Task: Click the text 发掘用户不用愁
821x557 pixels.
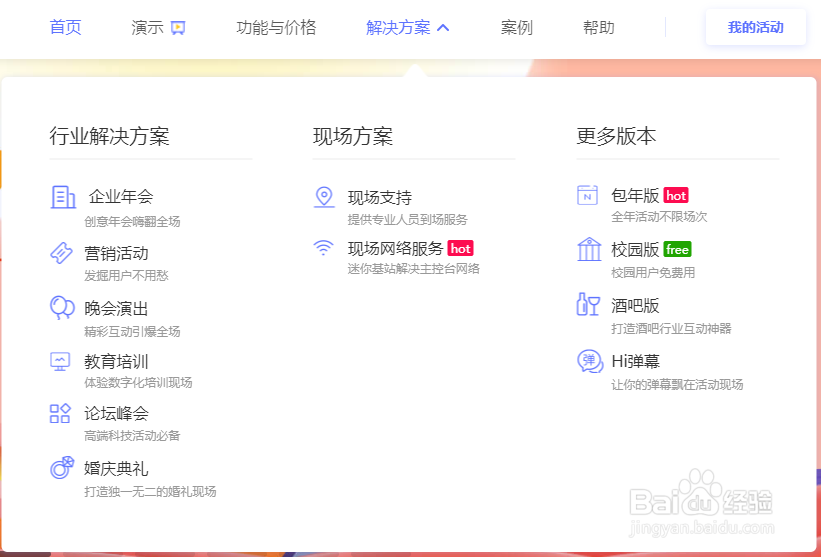Action: [x=126, y=275]
